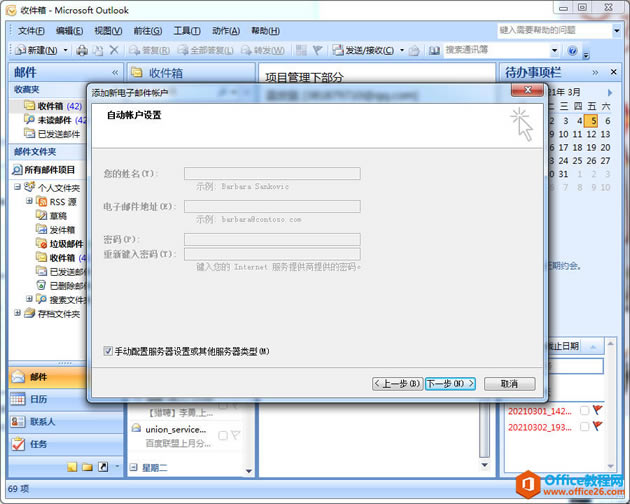Screen dimensions: 630x504
Task: Click the Shortcuts icon in navigation bar
Action: 103,467
